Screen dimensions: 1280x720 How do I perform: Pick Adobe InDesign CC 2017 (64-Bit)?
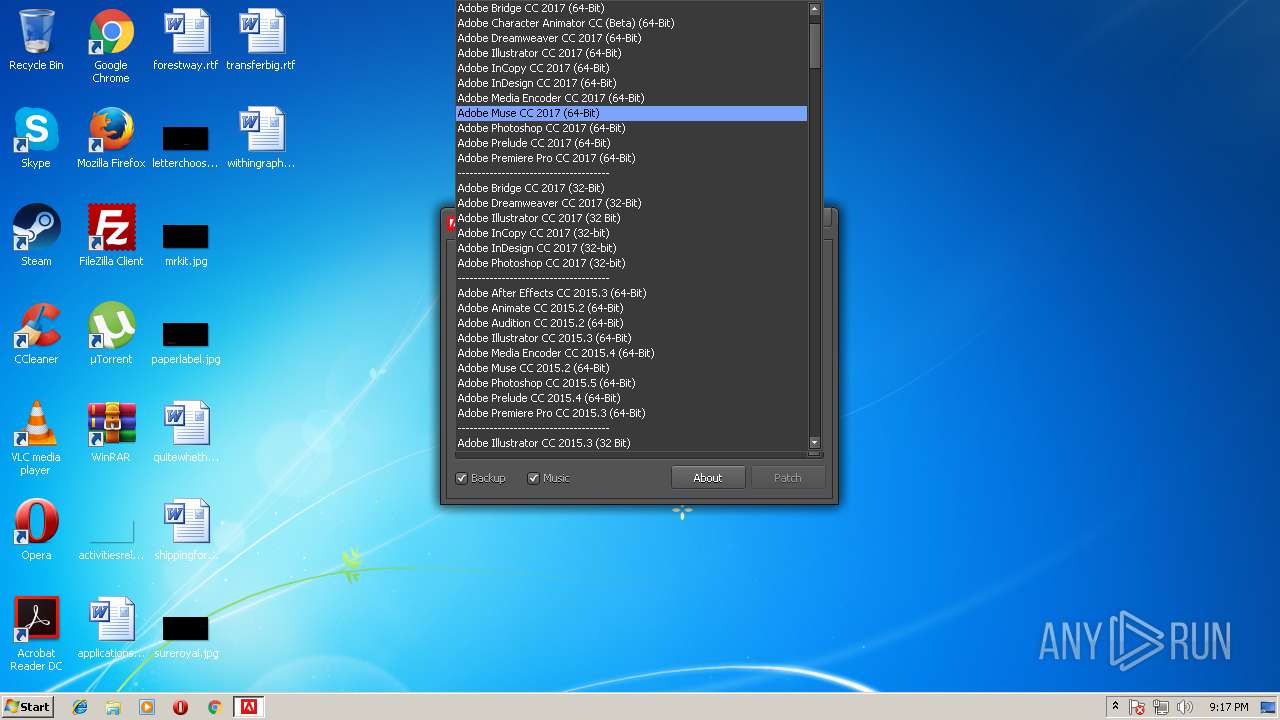pyautogui.click(x=631, y=83)
